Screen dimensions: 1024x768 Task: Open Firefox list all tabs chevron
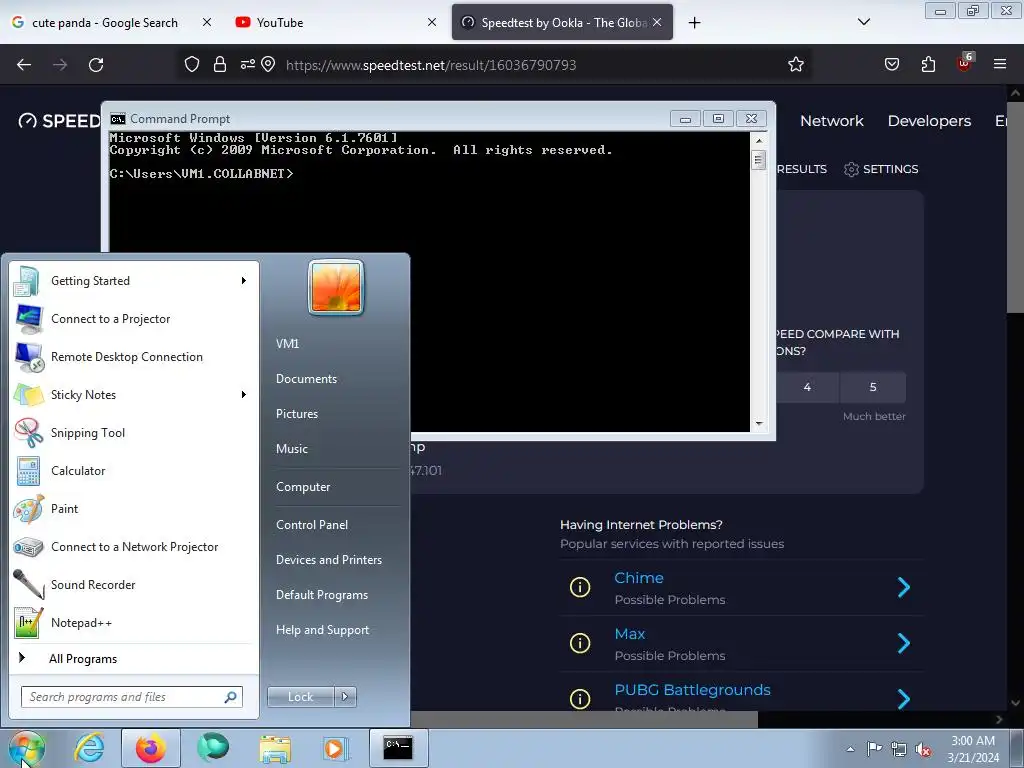coord(863,22)
